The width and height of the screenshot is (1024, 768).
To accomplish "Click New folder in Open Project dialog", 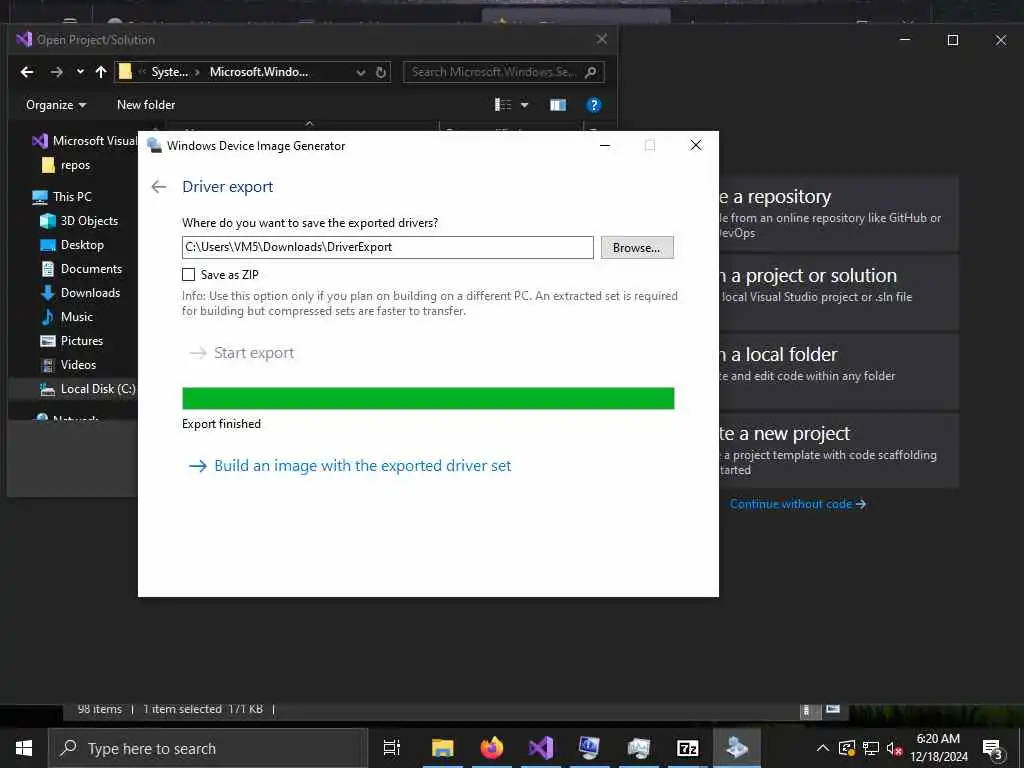I will tap(146, 105).
